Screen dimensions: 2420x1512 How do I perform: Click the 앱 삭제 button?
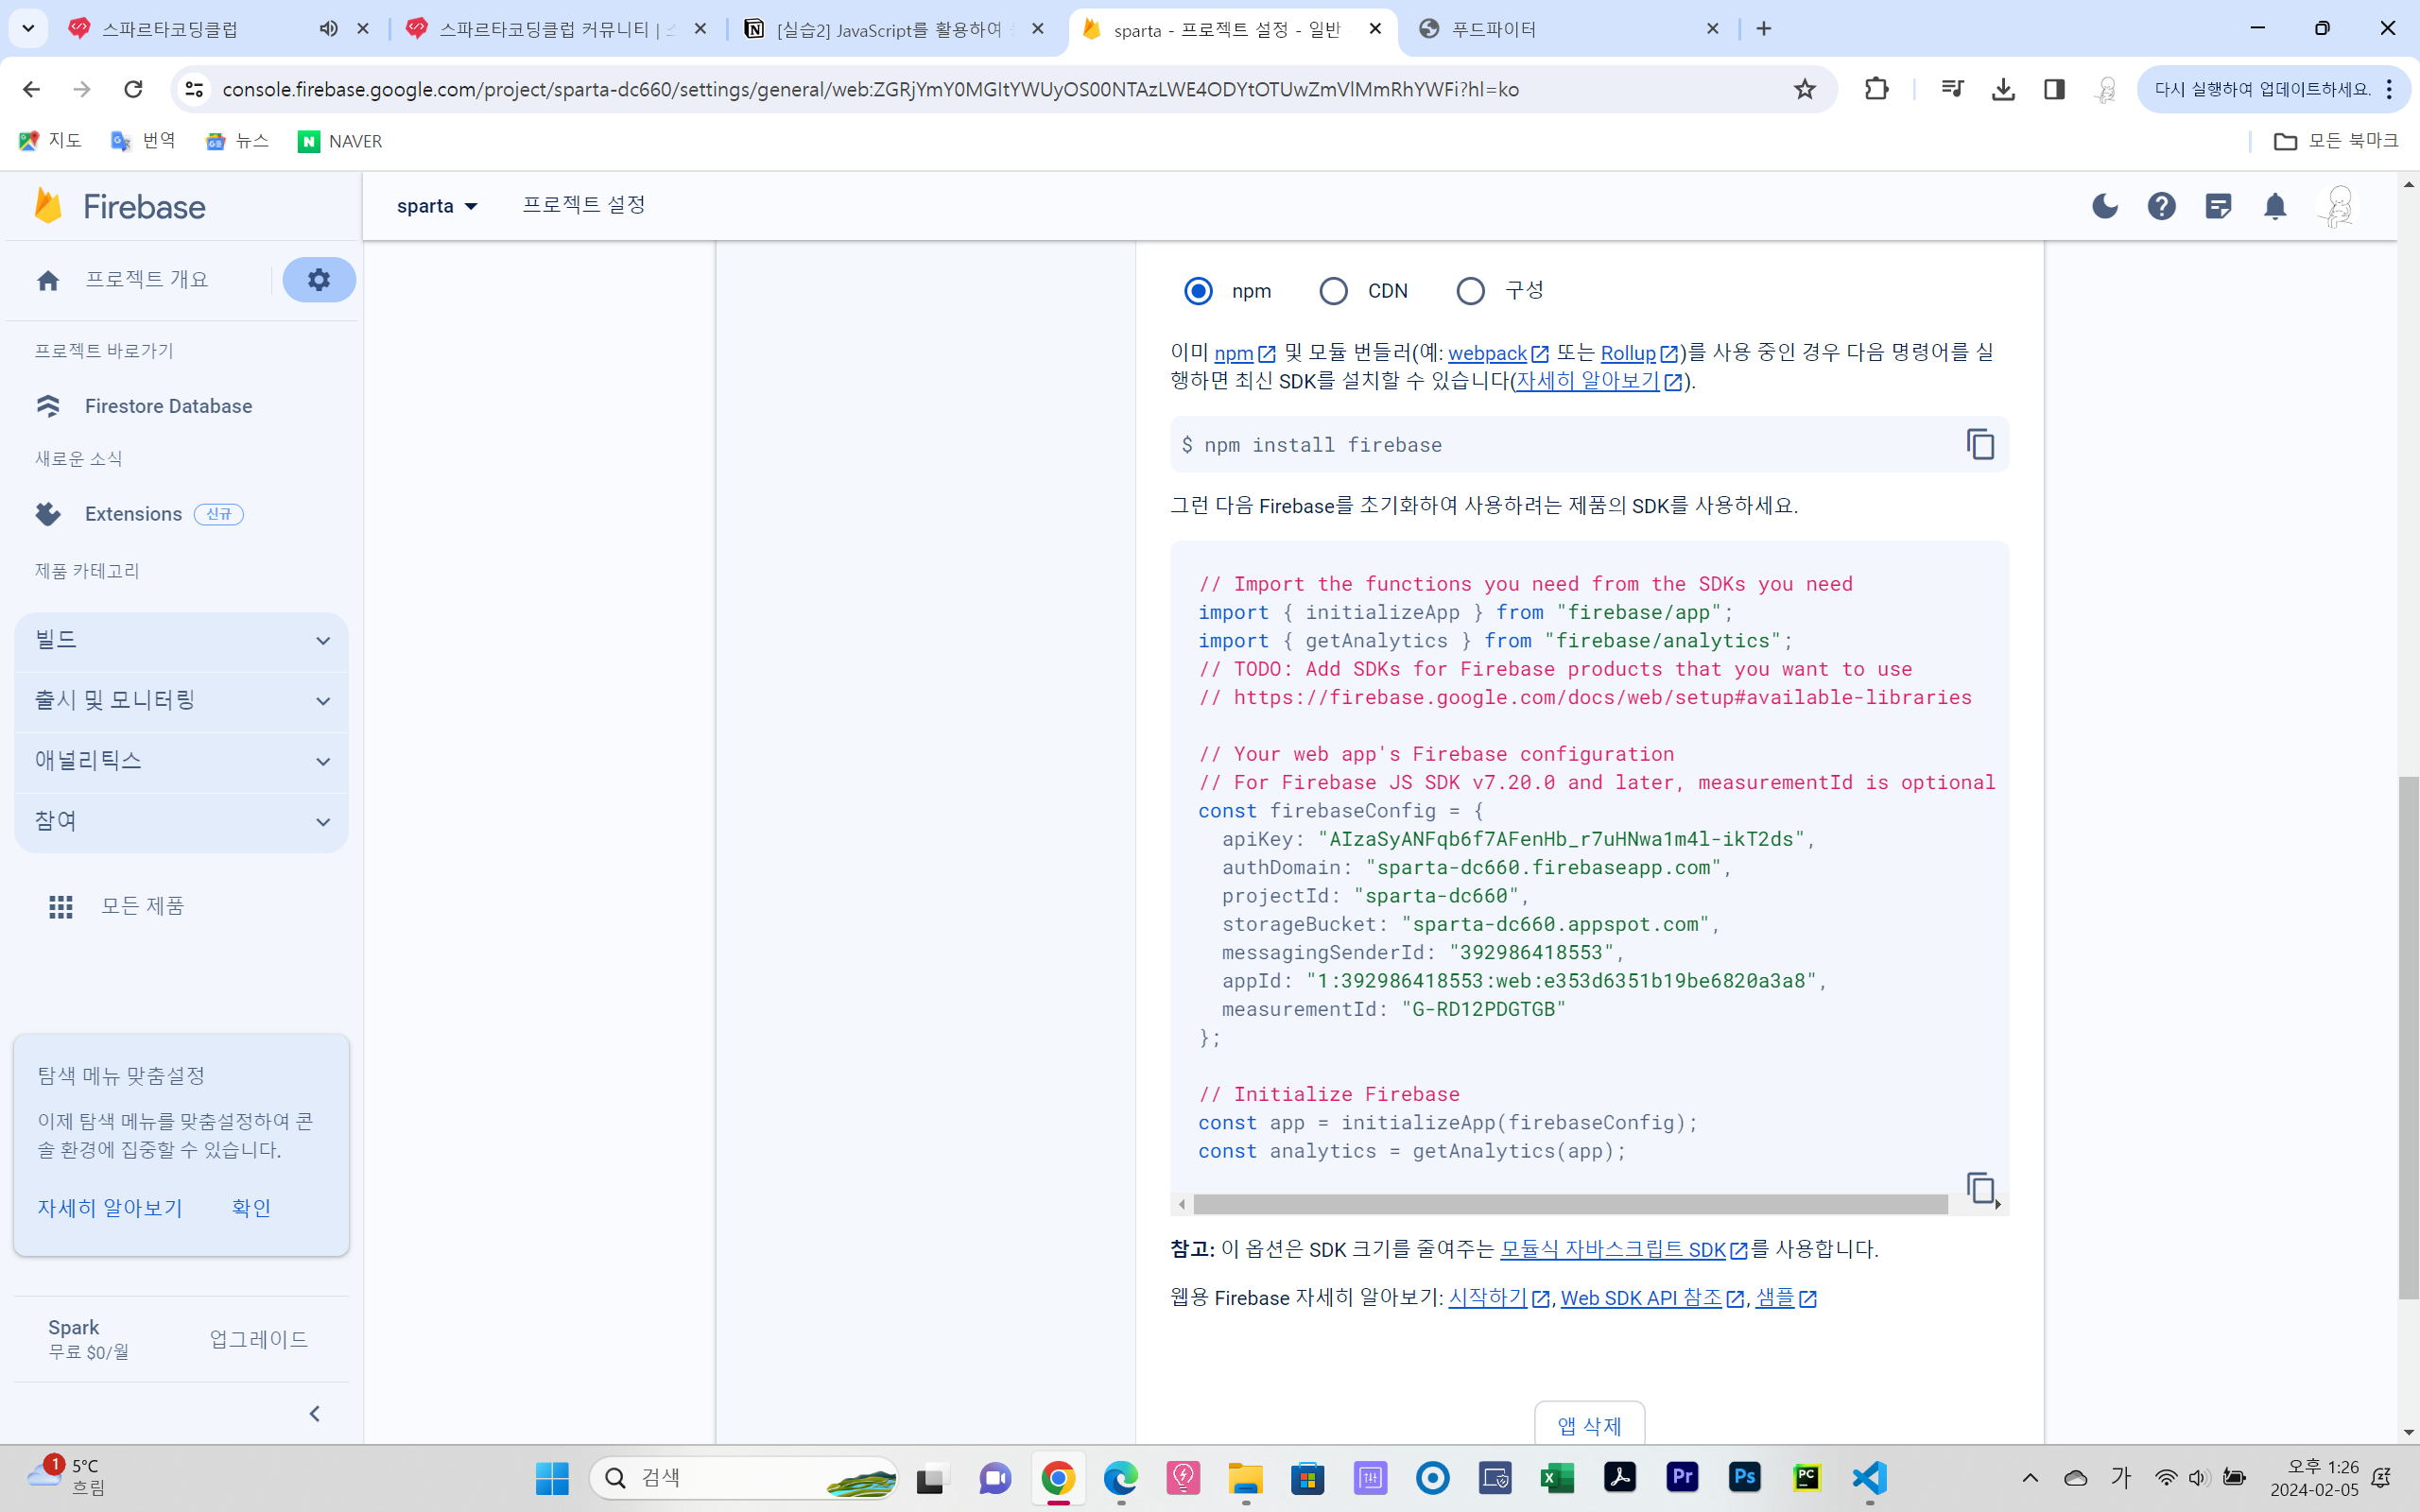(1589, 1424)
